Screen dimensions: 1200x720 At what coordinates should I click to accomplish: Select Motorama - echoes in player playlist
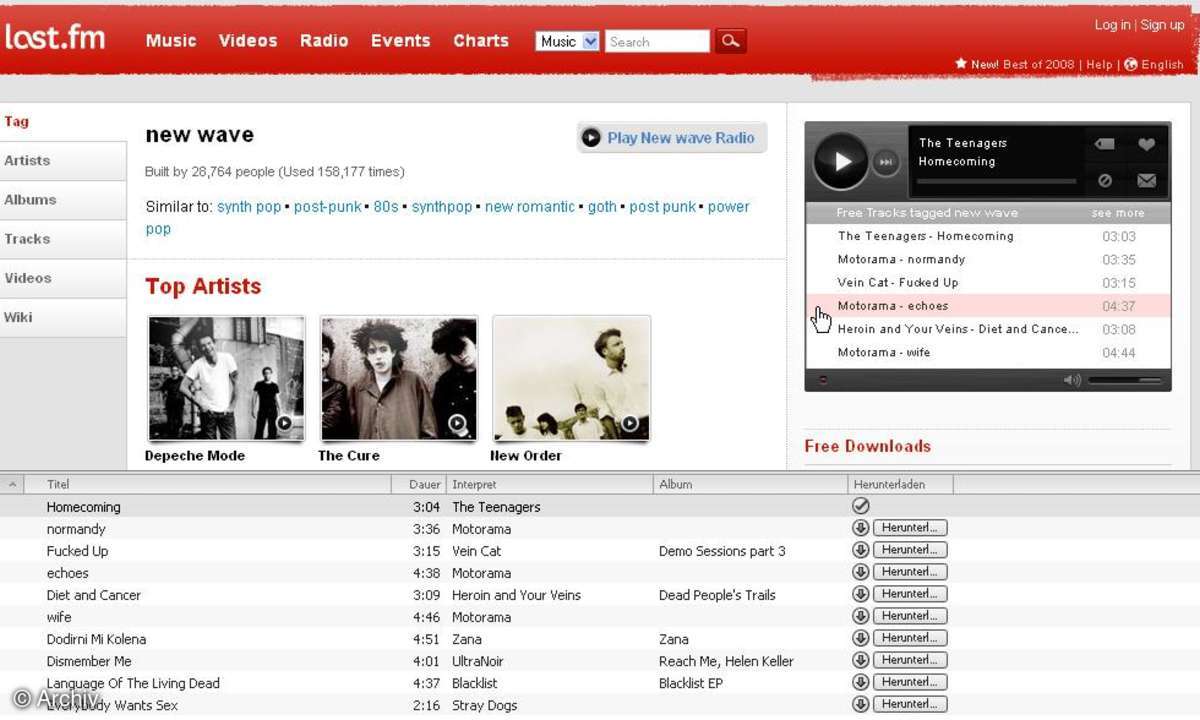988,306
